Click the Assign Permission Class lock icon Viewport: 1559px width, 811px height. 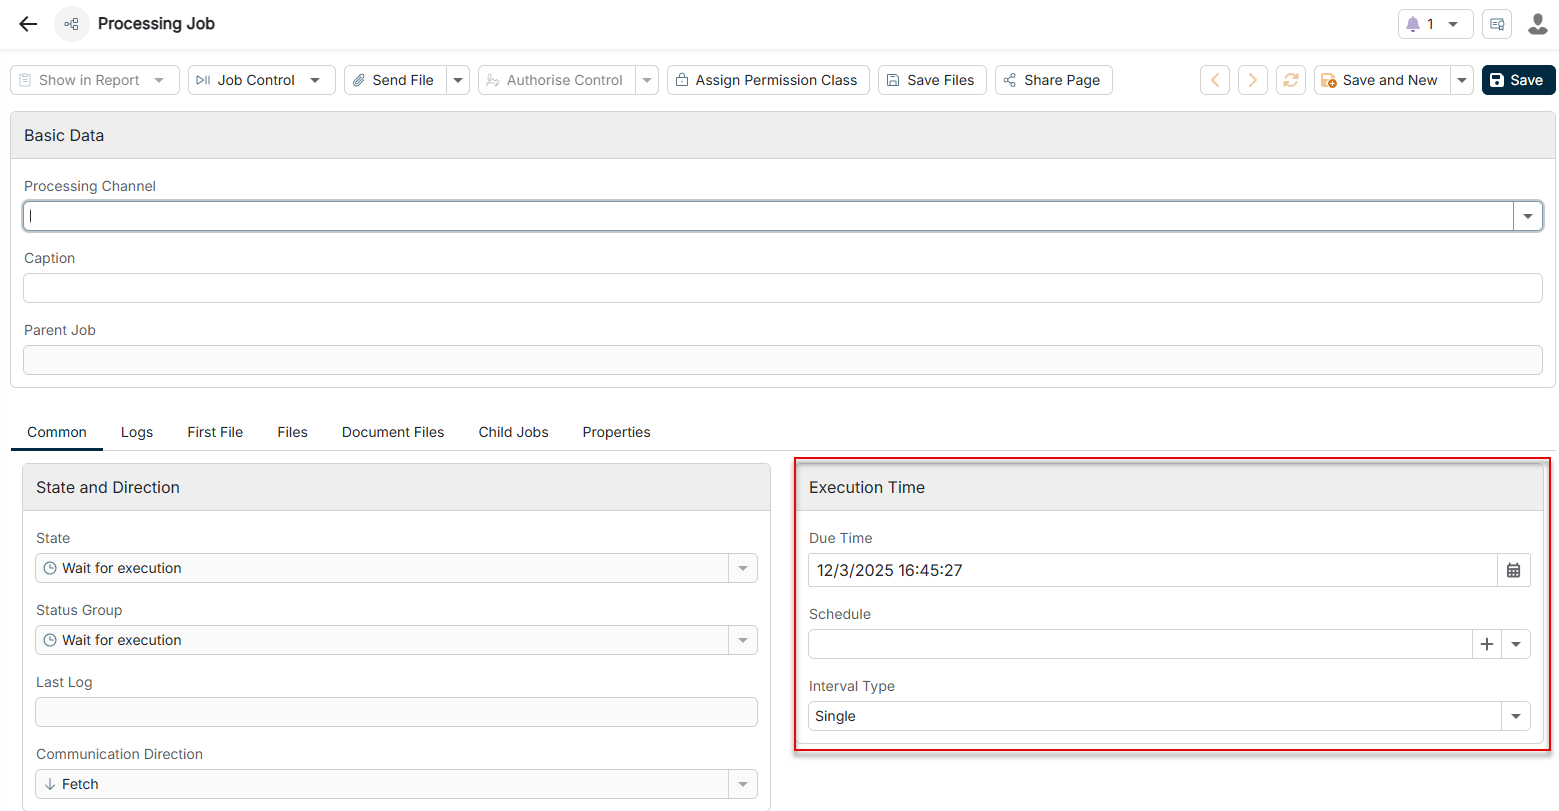coord(682,80)
